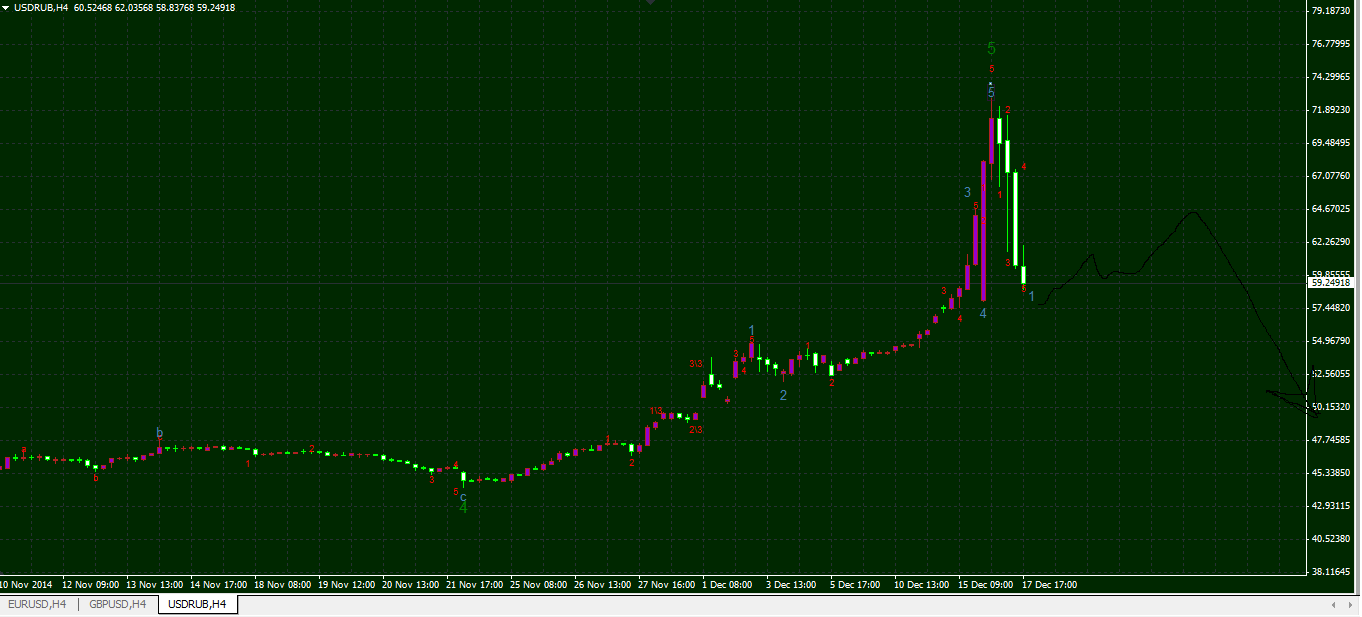This screenshot has height=617, width=1362.
Task: Click the 12 Nov 09:00 time label
Action: coord(91,584)
